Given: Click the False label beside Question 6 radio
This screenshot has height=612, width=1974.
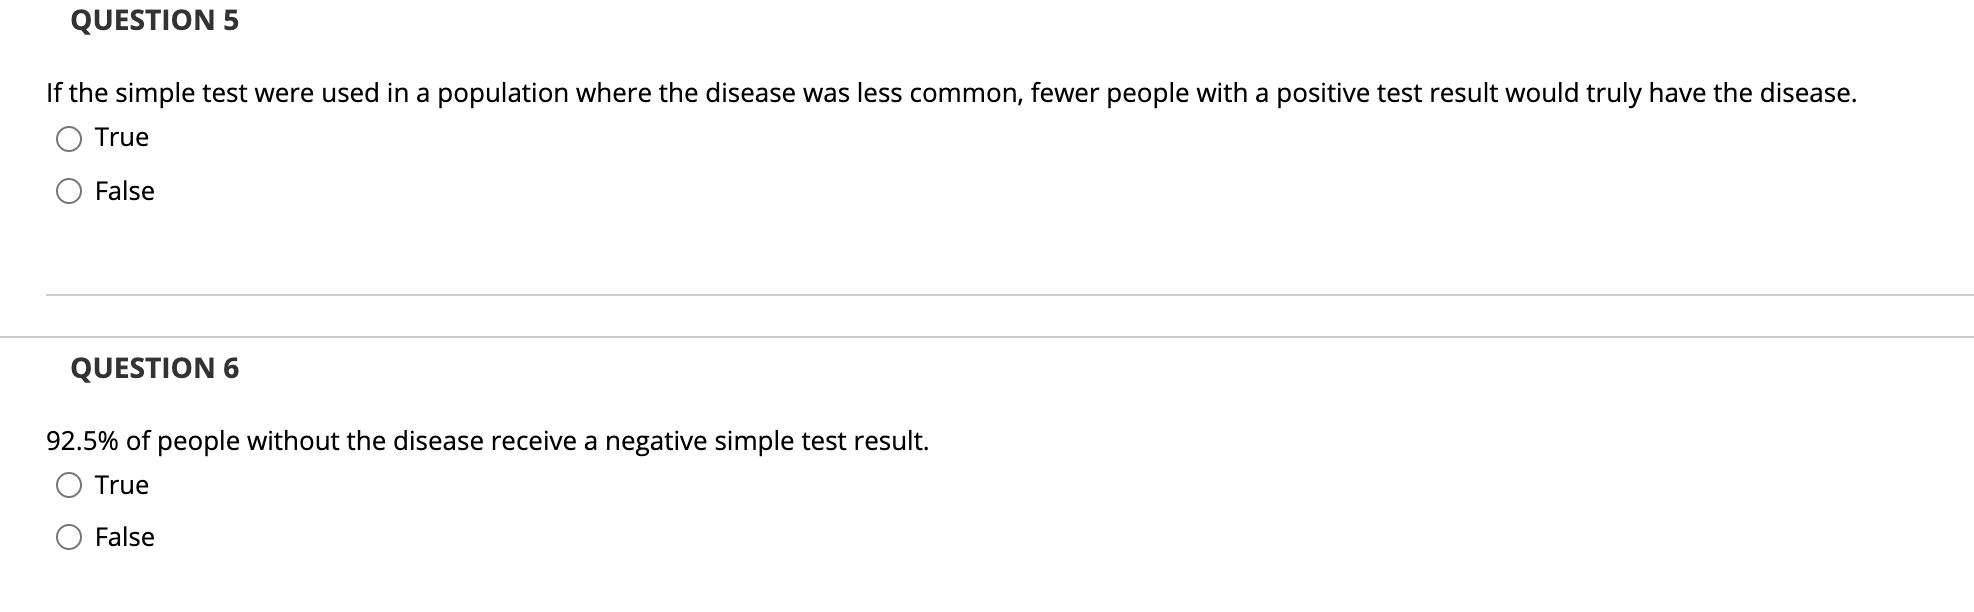Looking at the screenshot, I should pos(124,537).
